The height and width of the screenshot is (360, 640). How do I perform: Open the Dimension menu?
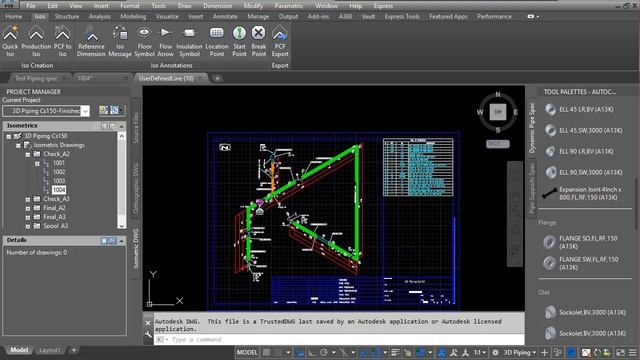(x=218, y=6)
